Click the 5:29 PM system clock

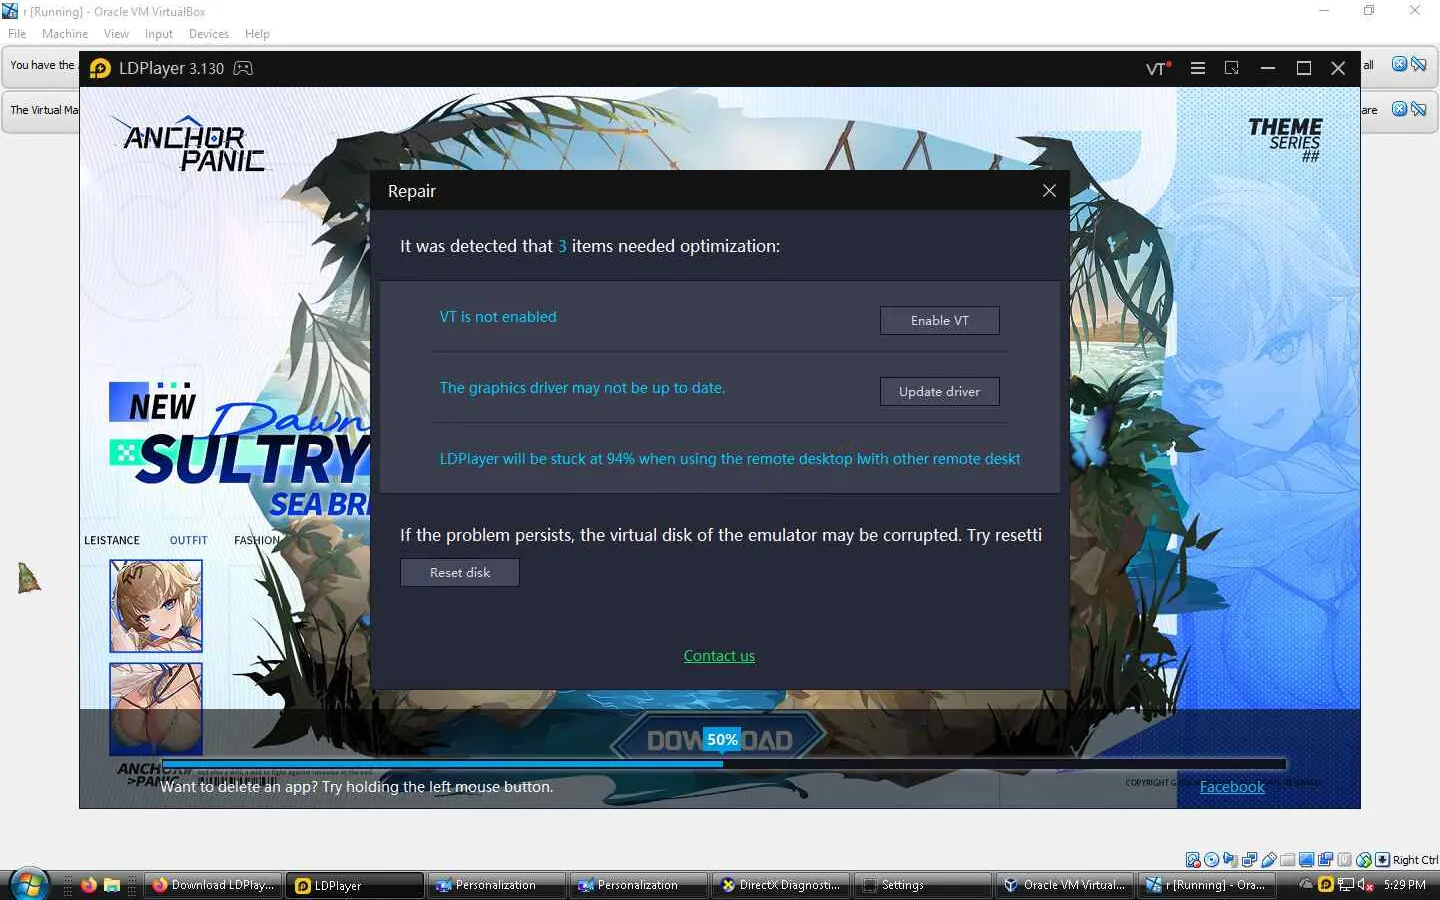(x=1405, y=885)
